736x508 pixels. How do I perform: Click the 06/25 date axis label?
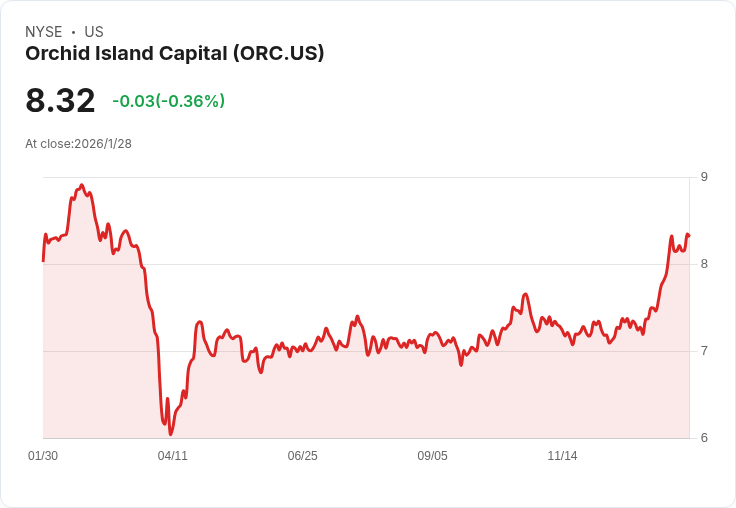point(302,455)
